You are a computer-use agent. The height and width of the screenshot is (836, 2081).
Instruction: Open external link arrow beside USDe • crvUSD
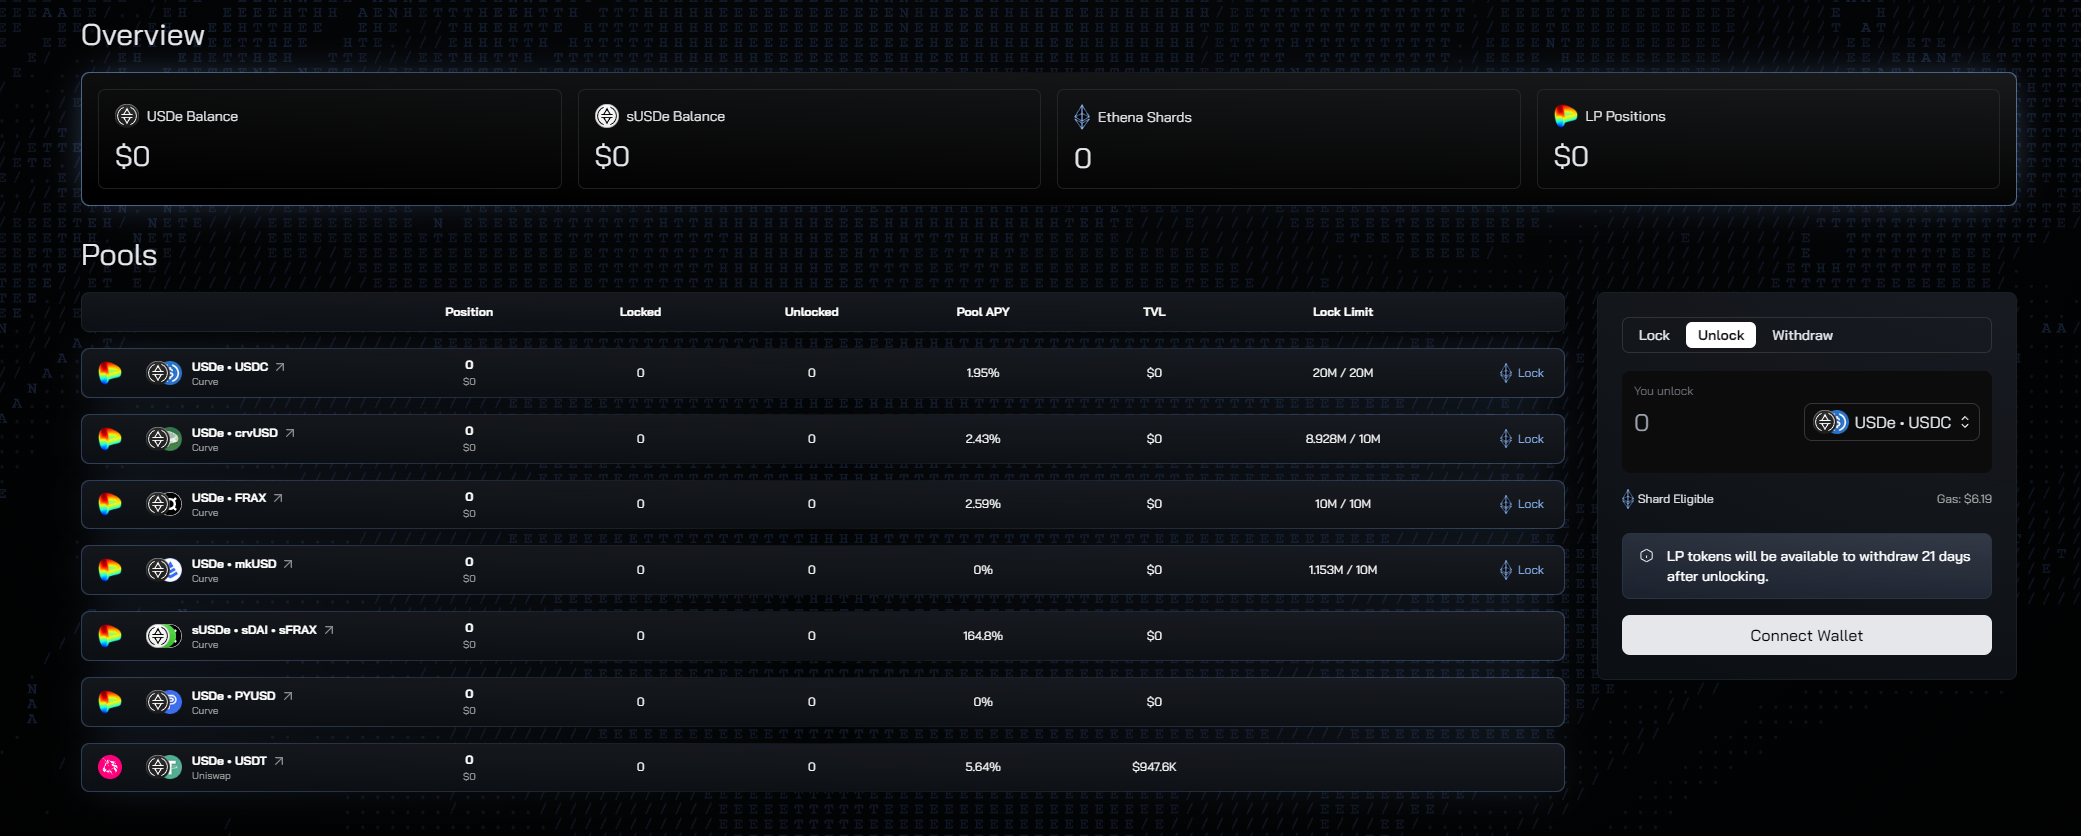tap(290, 433)
